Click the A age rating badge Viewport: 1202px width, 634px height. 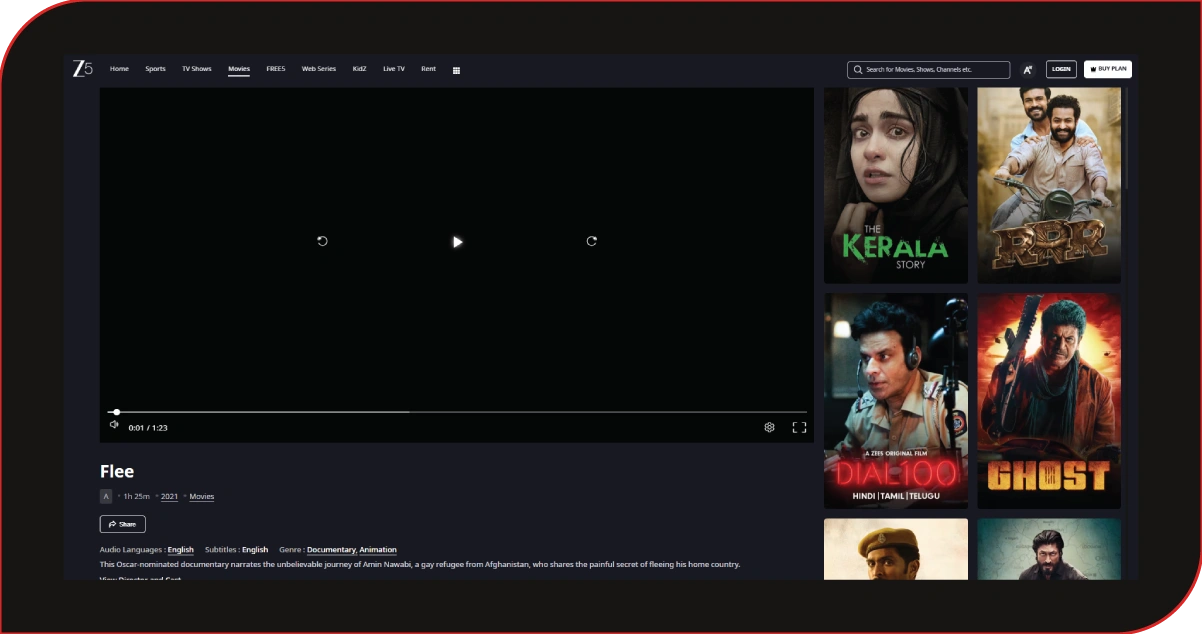pyautogui.click(x=106, y=496)
